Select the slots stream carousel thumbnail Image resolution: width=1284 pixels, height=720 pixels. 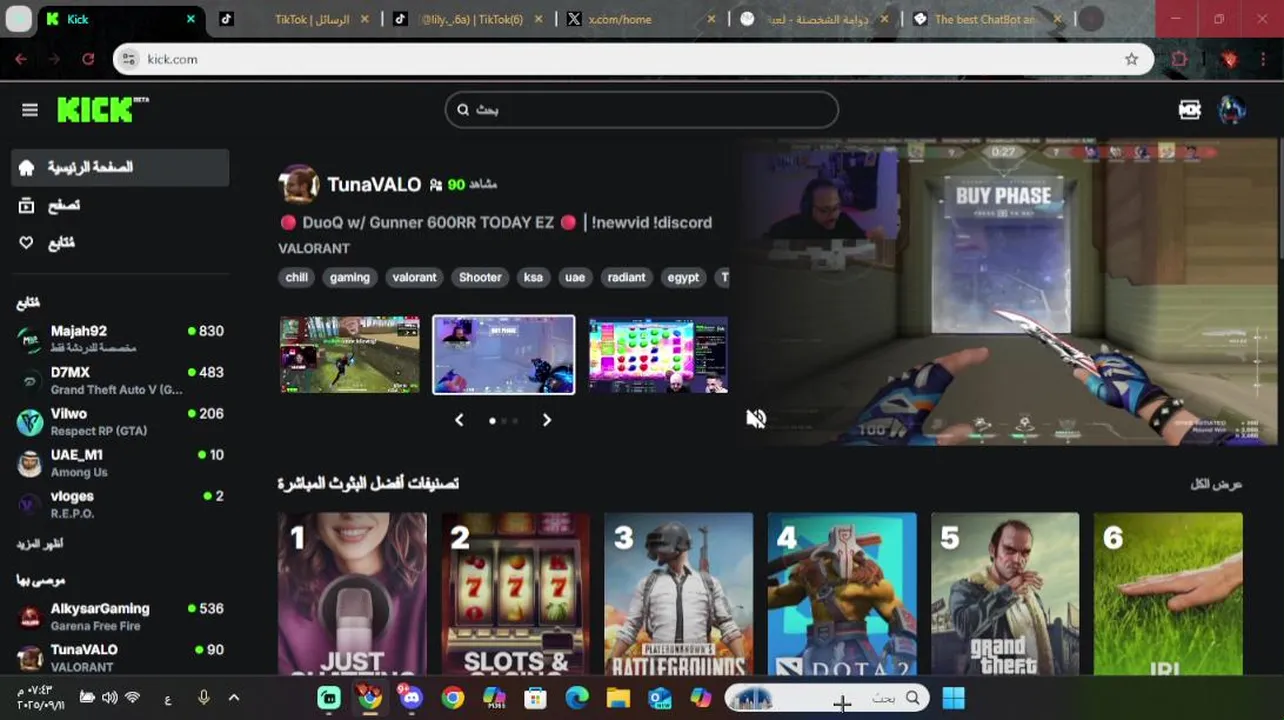[x=658, y=354]
